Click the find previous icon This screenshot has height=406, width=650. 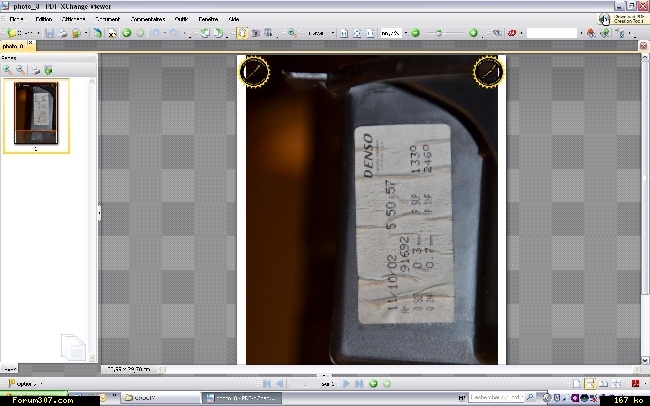pyautogui.click(x=591, y=33)
